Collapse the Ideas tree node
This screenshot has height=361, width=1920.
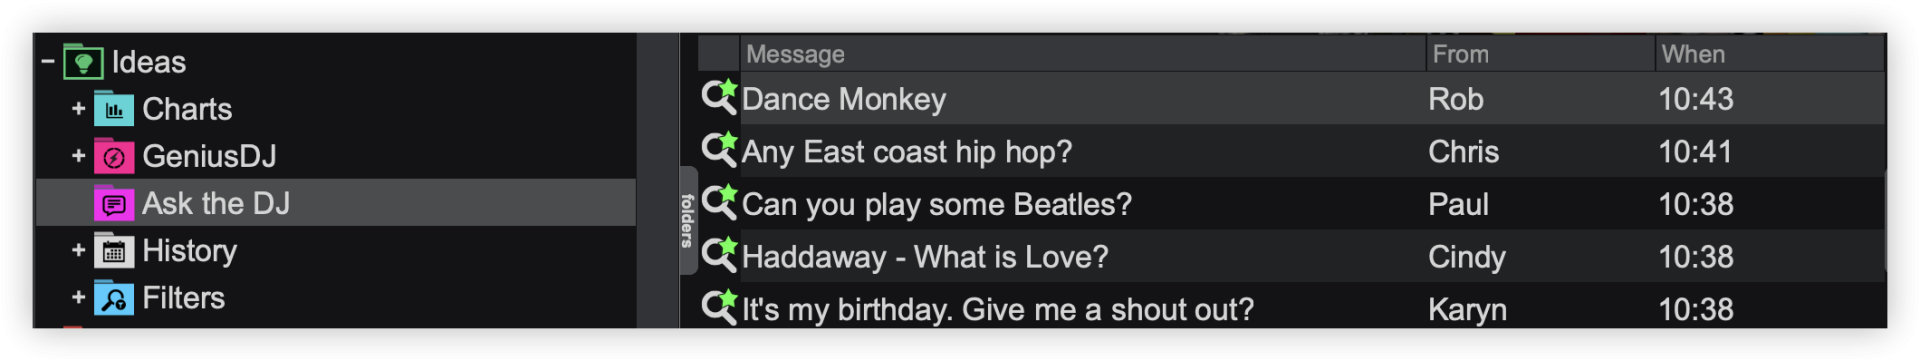[x=47, y=62]
